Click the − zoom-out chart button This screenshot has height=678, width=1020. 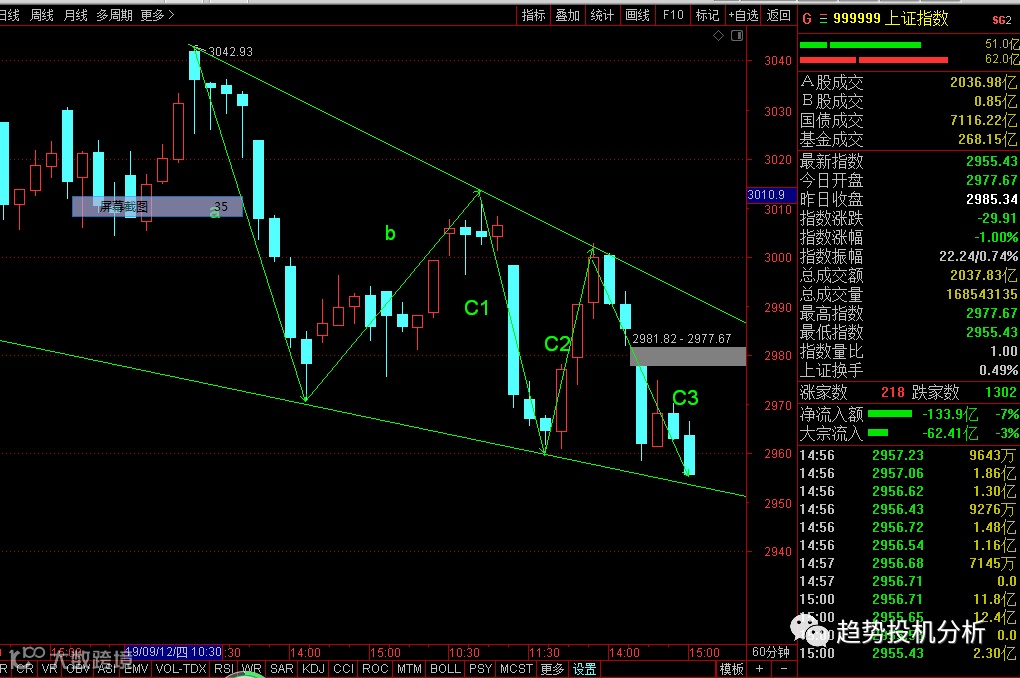tap(784, 669)
